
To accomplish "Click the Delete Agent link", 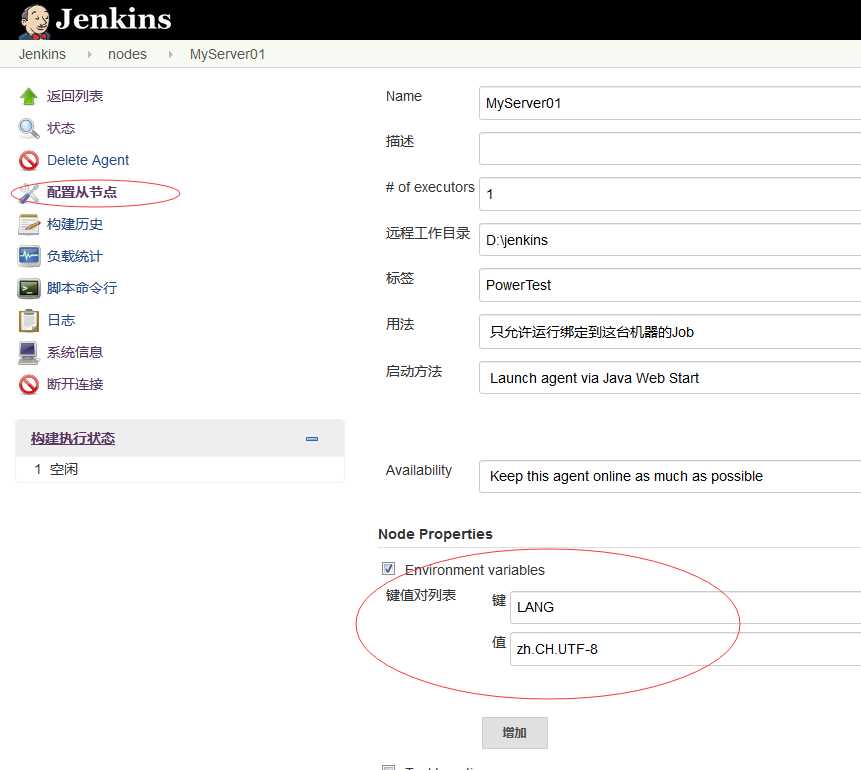I will [x=88, y=160].
